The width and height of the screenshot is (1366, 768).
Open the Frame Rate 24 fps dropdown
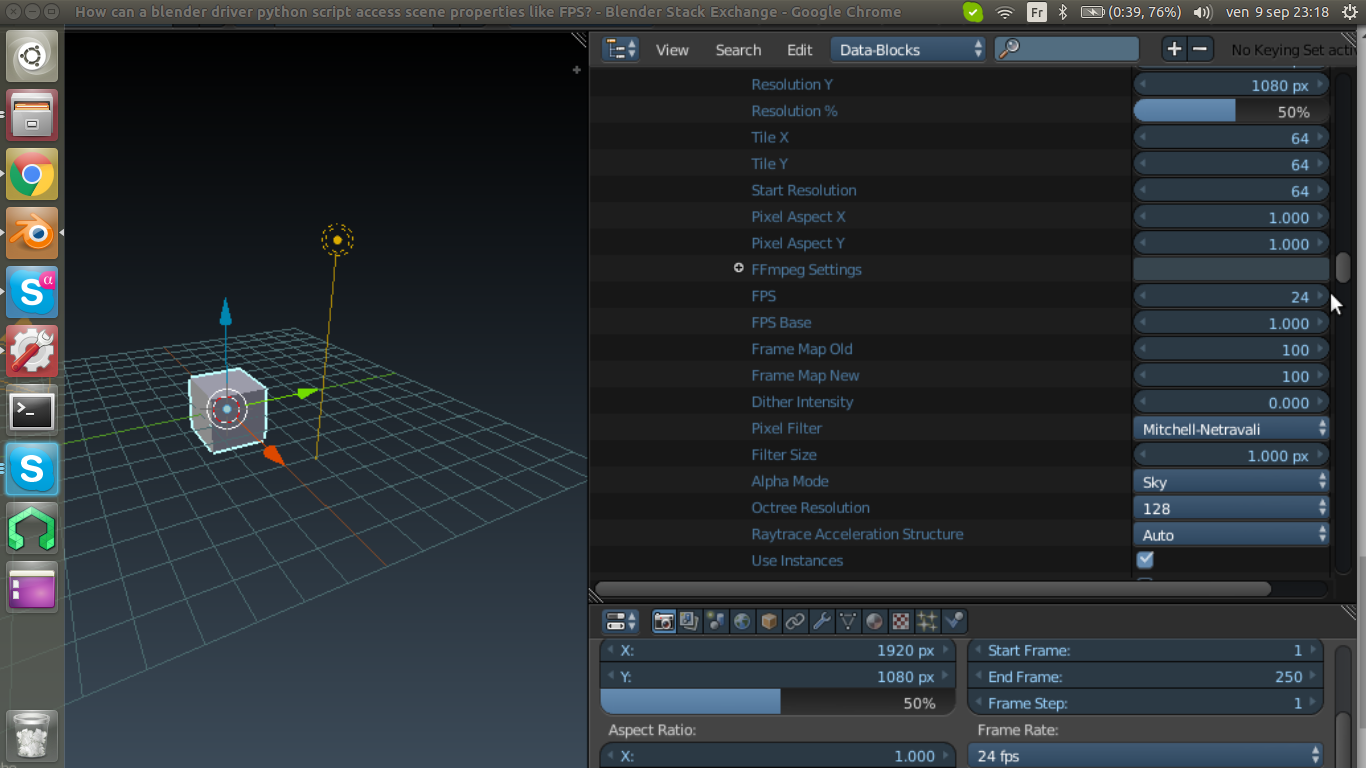[1146, 756]
